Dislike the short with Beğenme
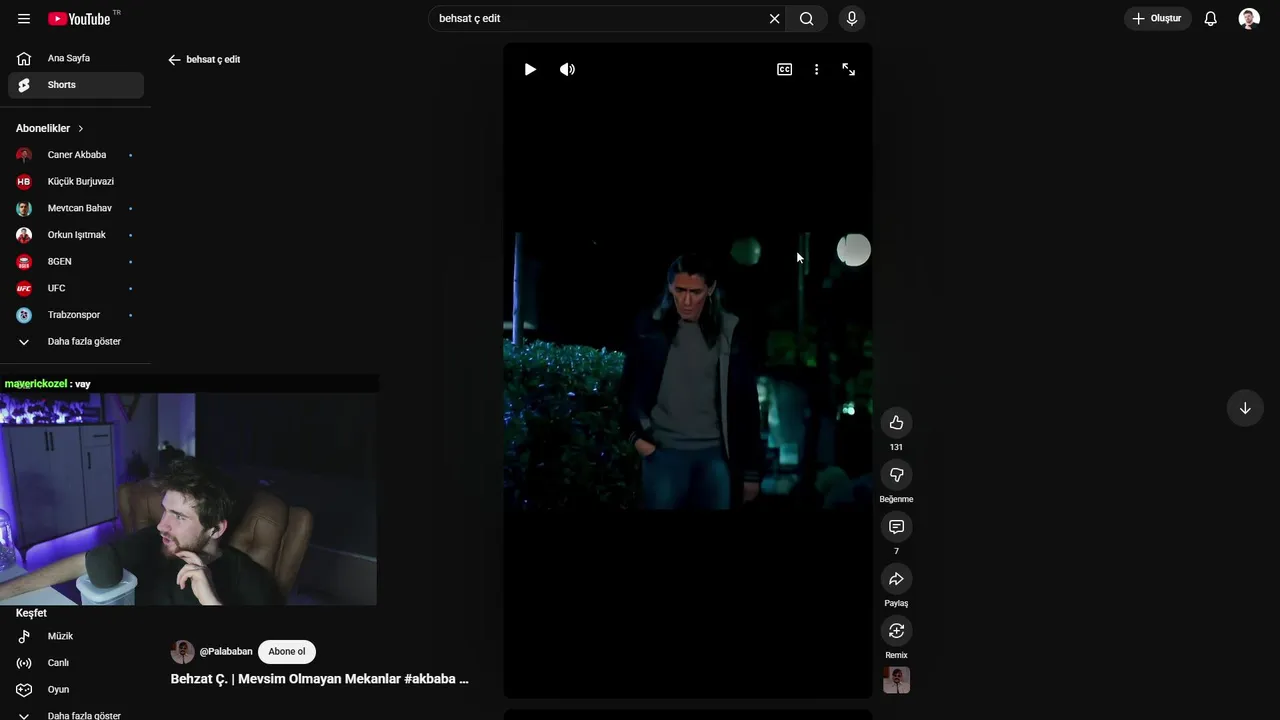 coord(896,475)
